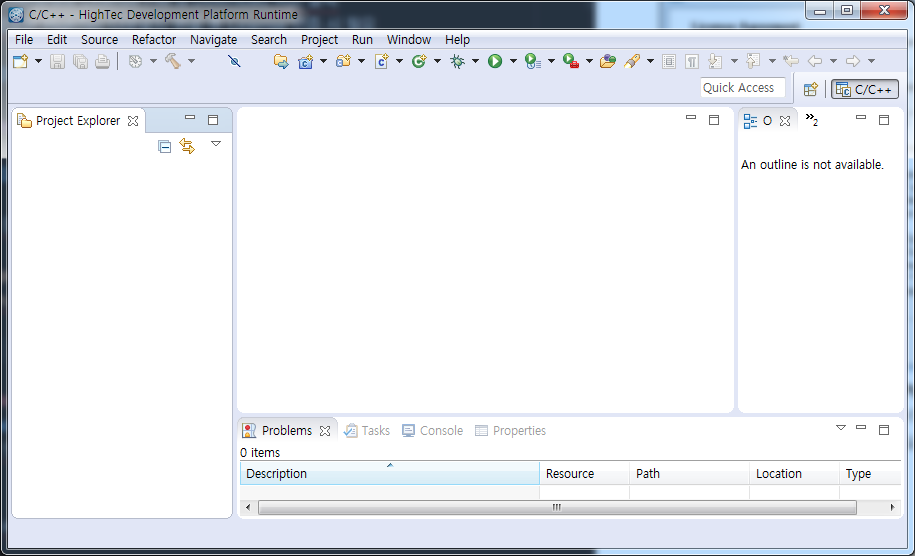Open the Help menu
This screenshot has height=556, width=915.
[x=458, y=40]
